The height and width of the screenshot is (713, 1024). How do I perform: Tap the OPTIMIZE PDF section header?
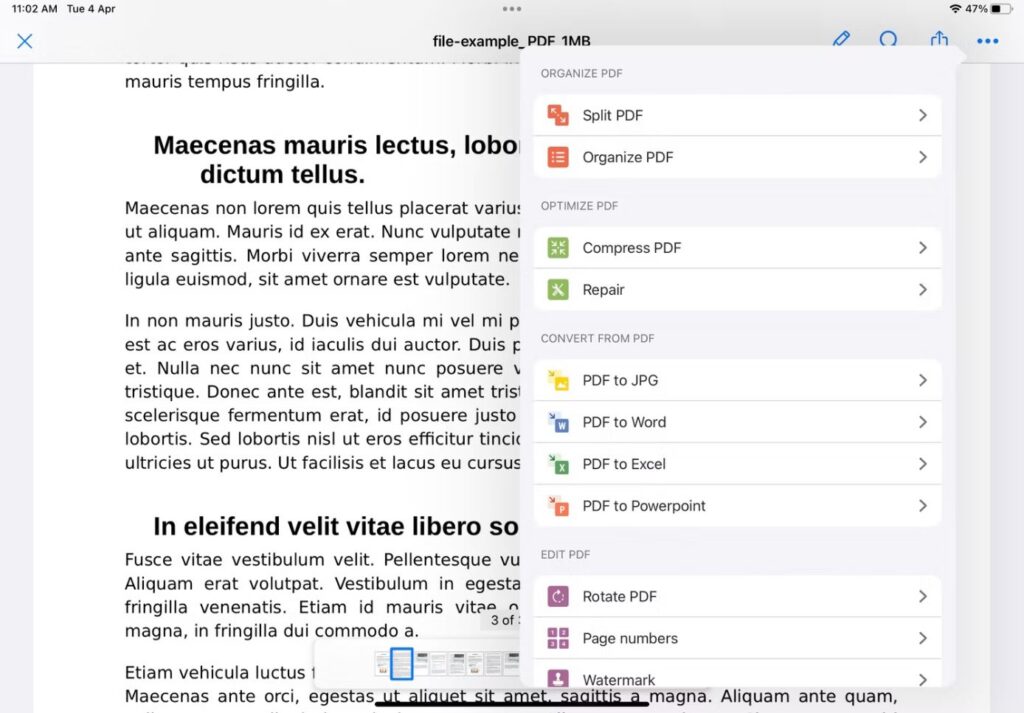[579, 206]
